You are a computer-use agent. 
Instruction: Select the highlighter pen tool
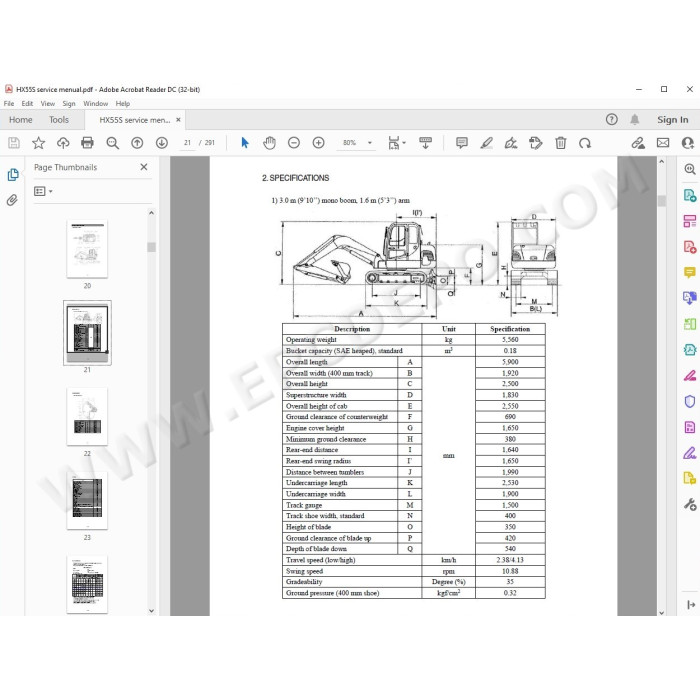(486, 143)
